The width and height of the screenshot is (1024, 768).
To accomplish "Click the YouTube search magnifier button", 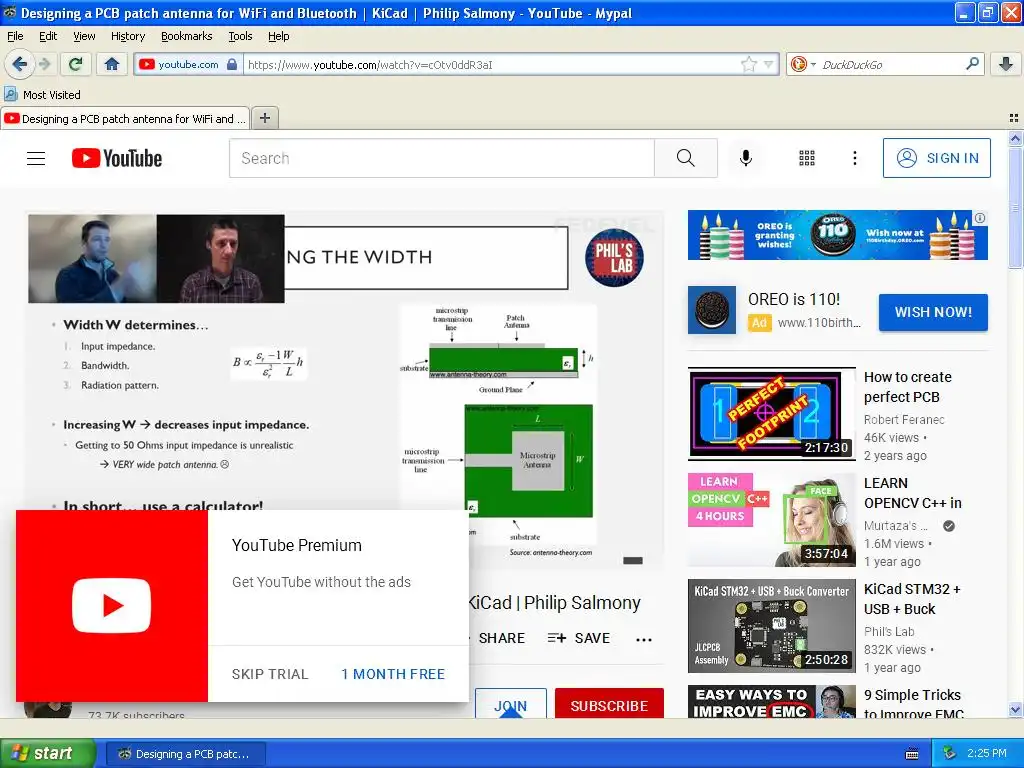I will click(x=685, y=158).
